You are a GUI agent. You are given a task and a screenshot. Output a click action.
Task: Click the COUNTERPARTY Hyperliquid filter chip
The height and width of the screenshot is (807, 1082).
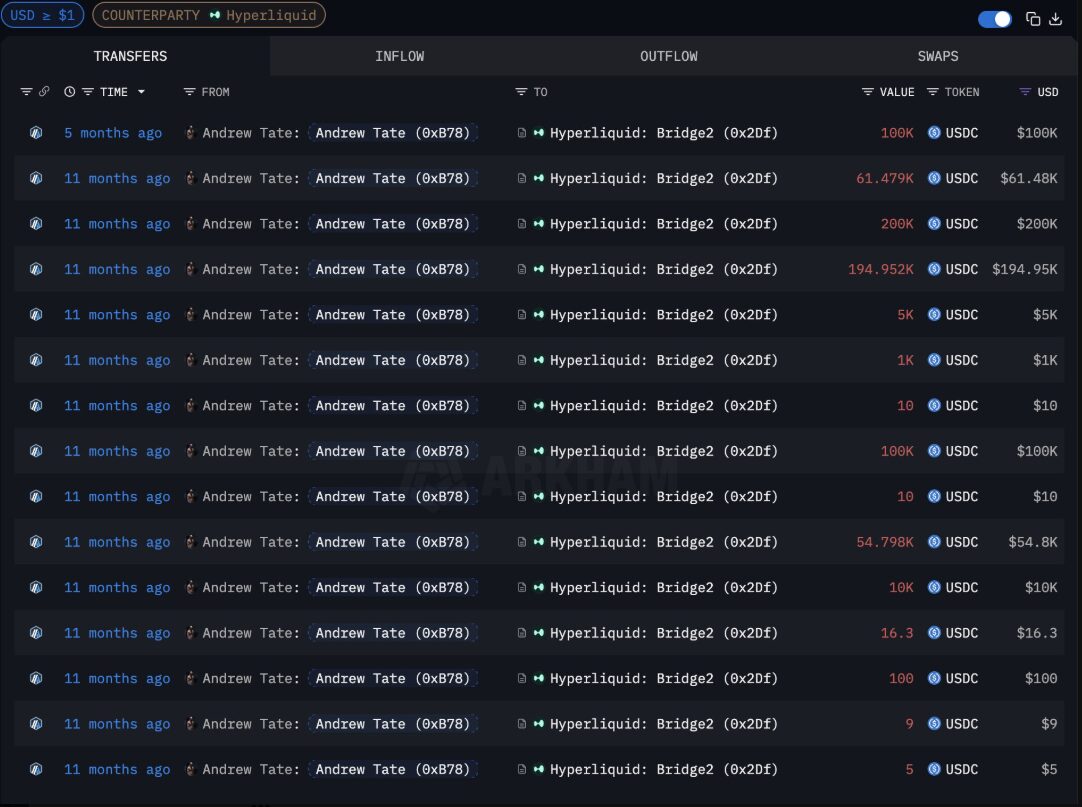(x=208, y=16)
